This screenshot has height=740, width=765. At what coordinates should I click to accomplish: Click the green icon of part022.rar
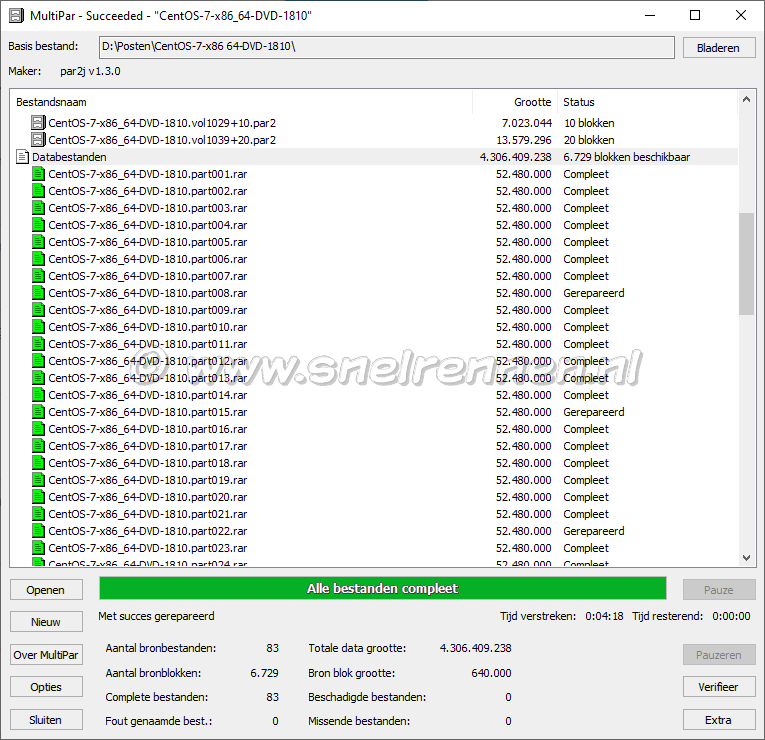pos(38,531)
